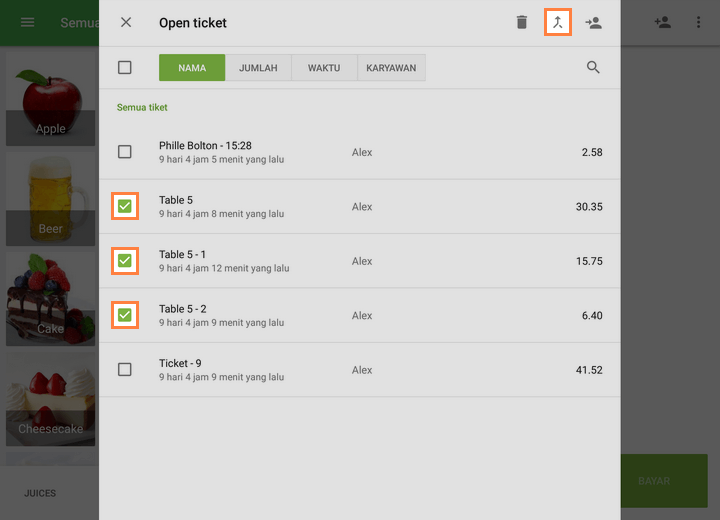The height and width of the screenshot is (520, 720).
Task: Sort tickets by NAMA tab
Action: [x=192, y=68]
